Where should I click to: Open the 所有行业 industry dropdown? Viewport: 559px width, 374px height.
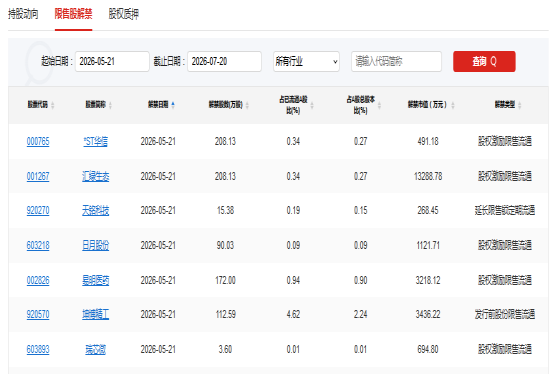(x=306, y=61)
